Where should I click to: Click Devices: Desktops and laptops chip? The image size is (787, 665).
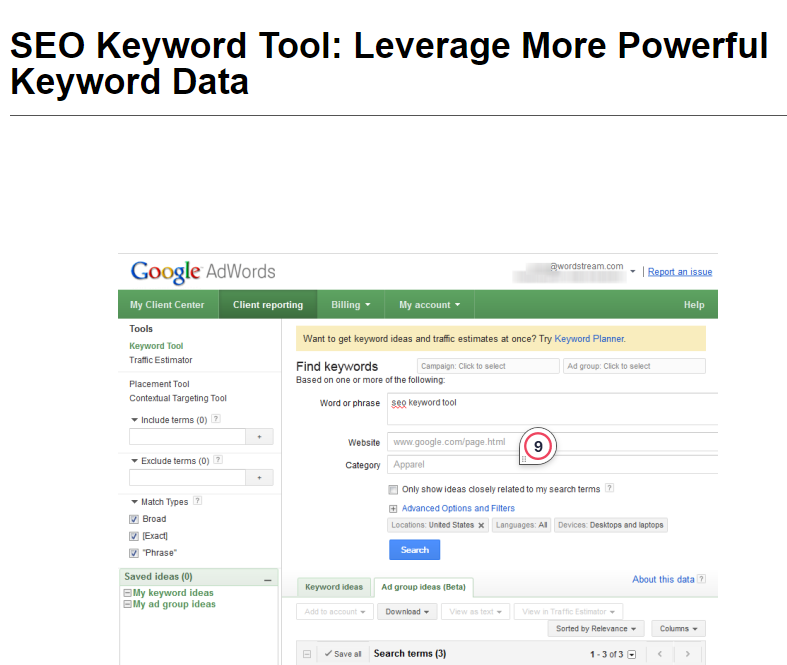(x=610, y=525)
